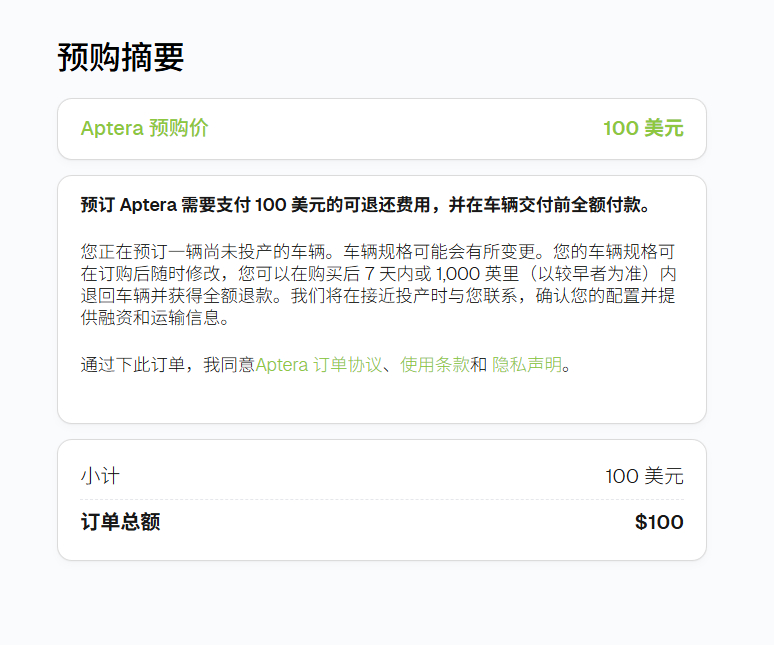Click the green 100 美元 pre-order price
The height and width of the screenshot is (645, 774).
tap(643, 129)
